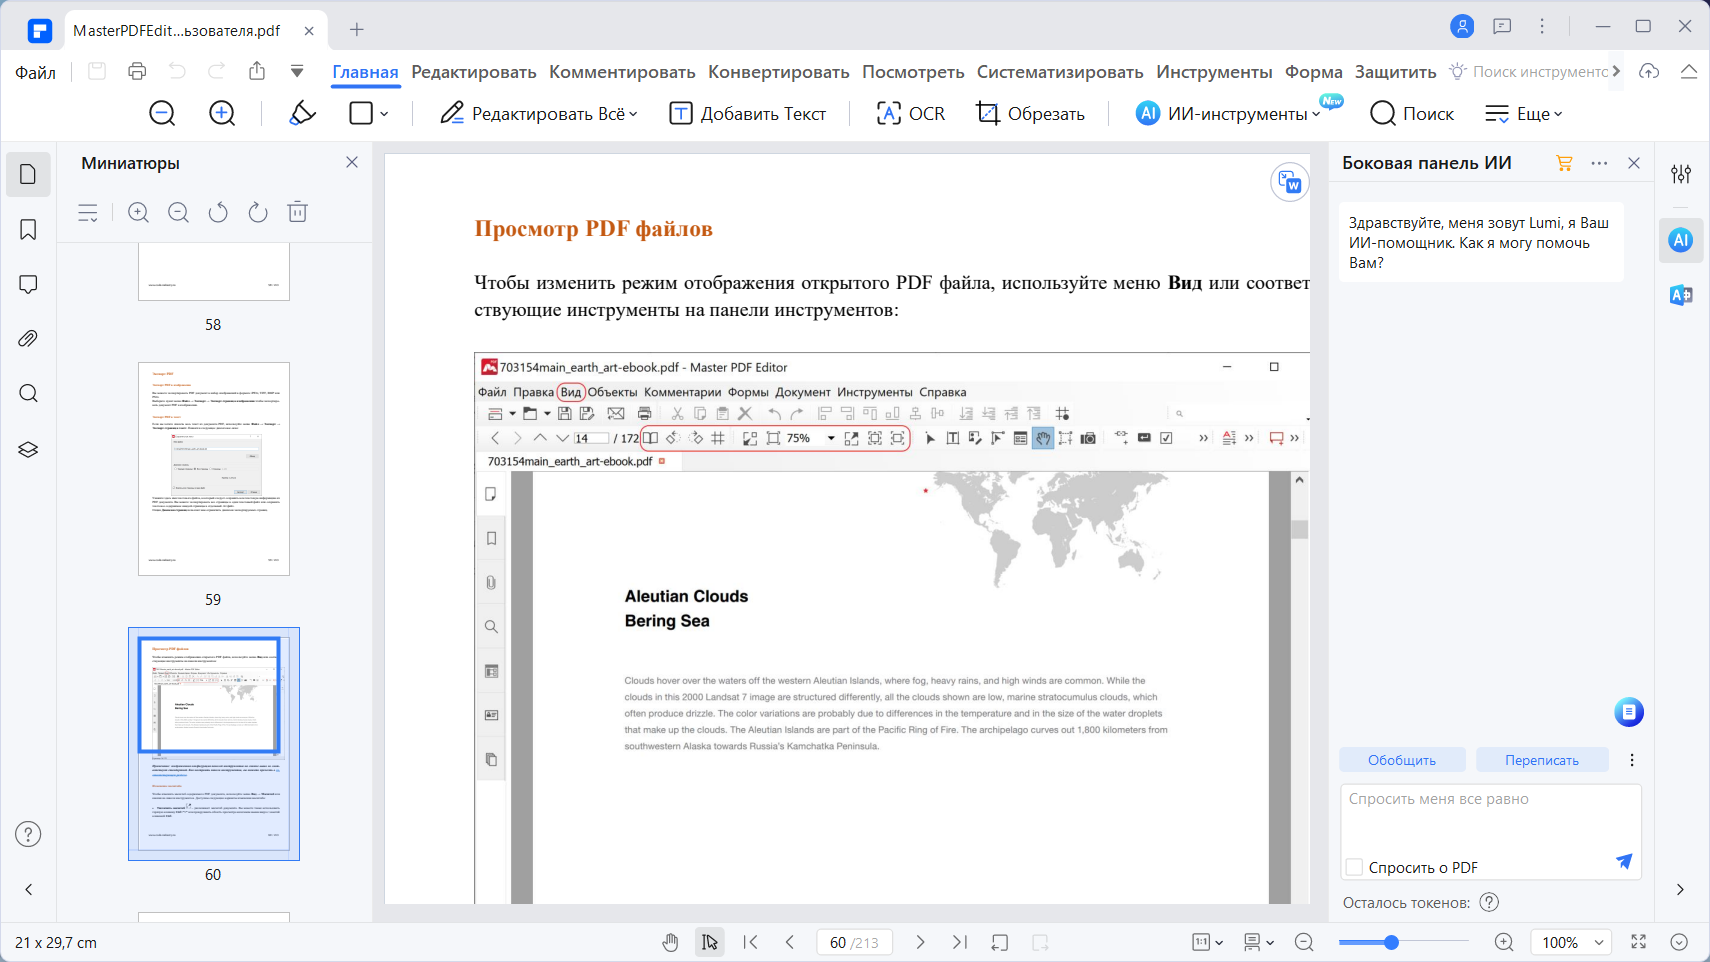Screen dimensions: 1710x962
Task: Rotate thumbnails clockwise in Миниатюры panel
Action: pyautogui.click(x=258, y=212)
